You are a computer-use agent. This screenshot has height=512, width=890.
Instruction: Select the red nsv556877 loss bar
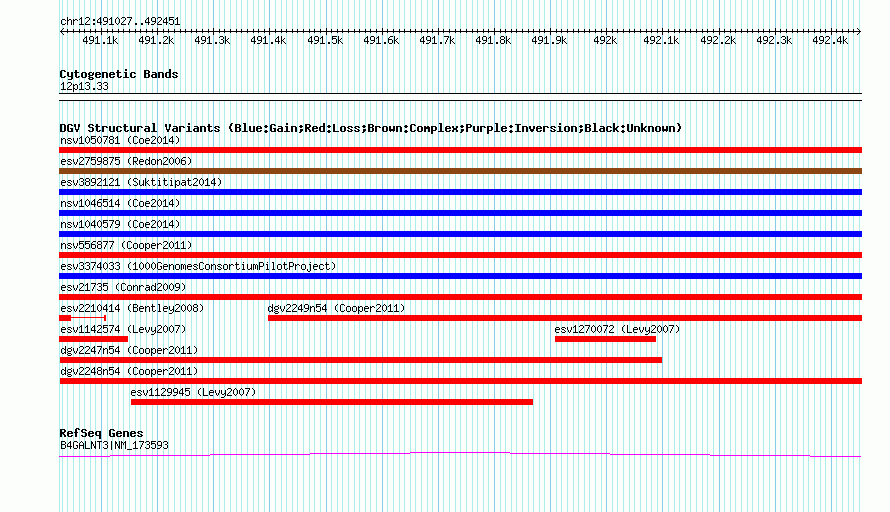(460, 255)
